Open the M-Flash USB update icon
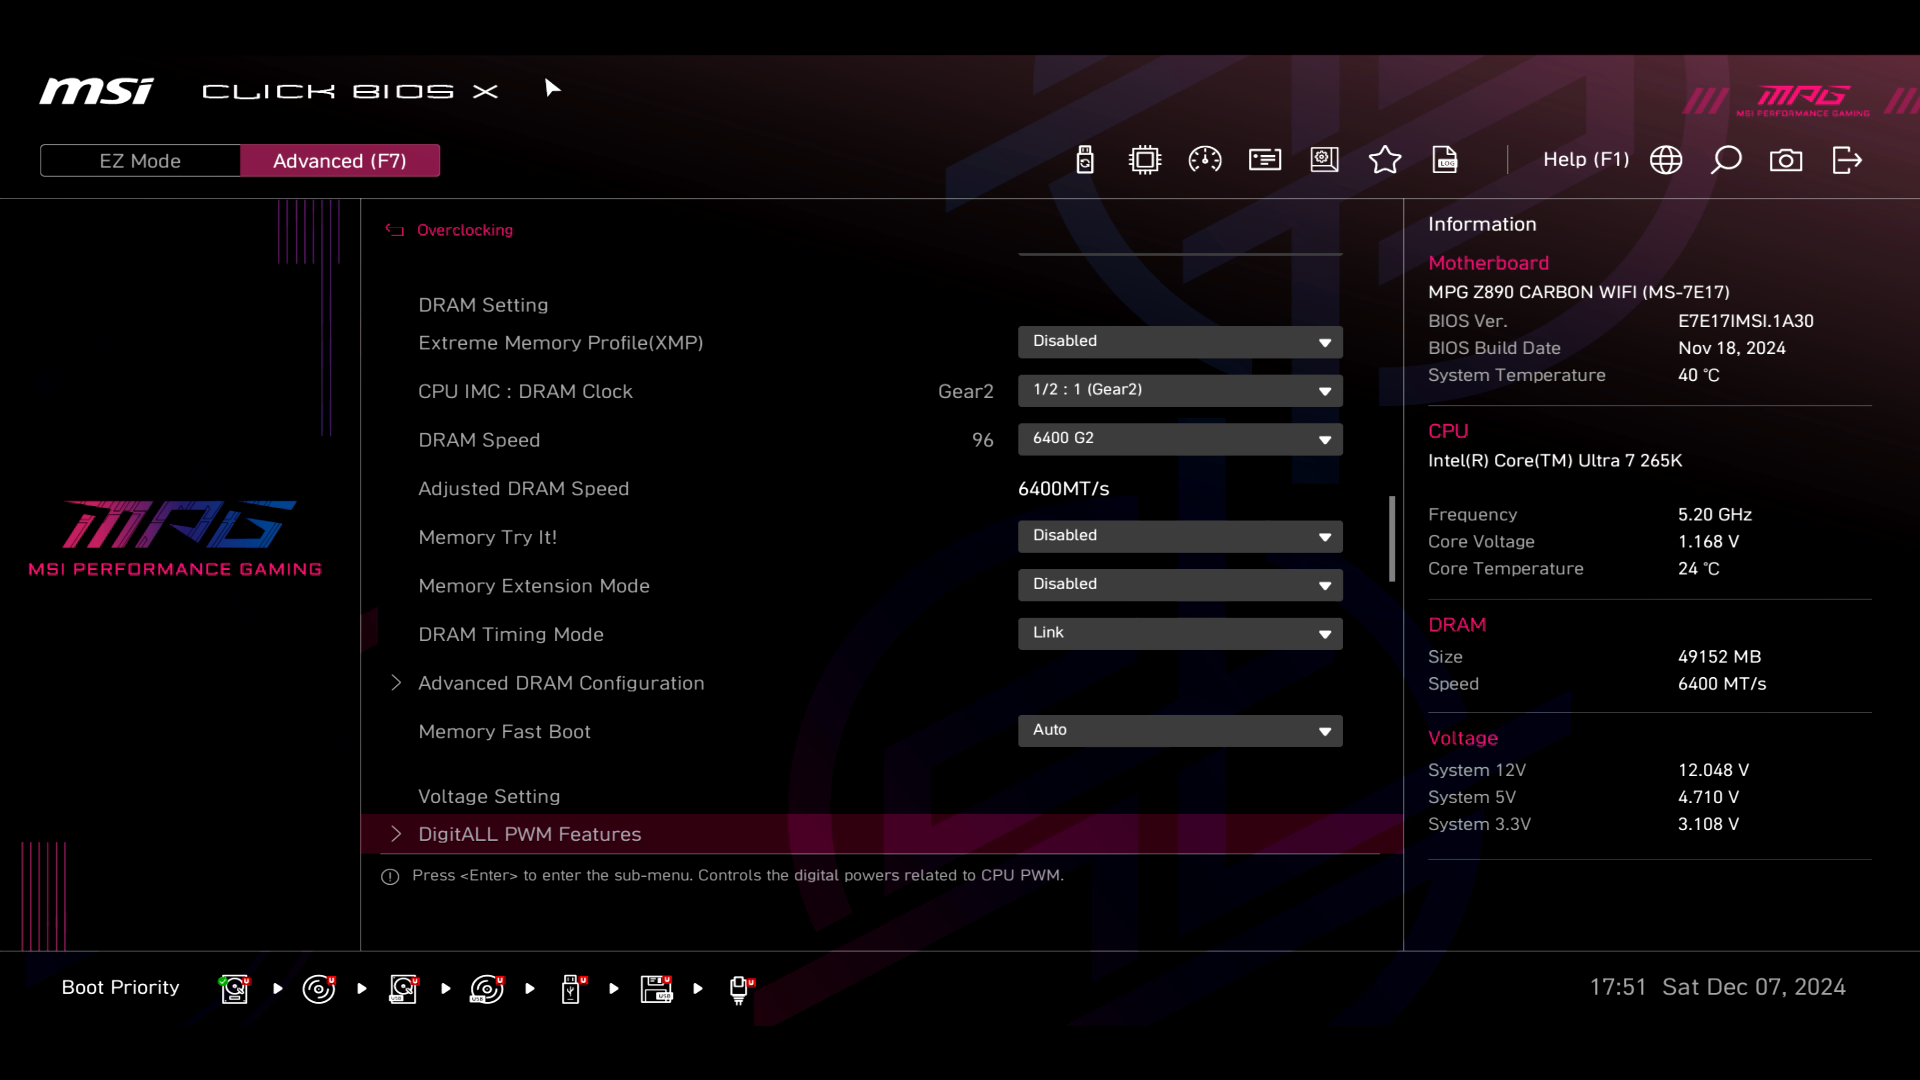Image resolution: width=1920 pixels, height=1080 pixels. tap(1085, 160)
